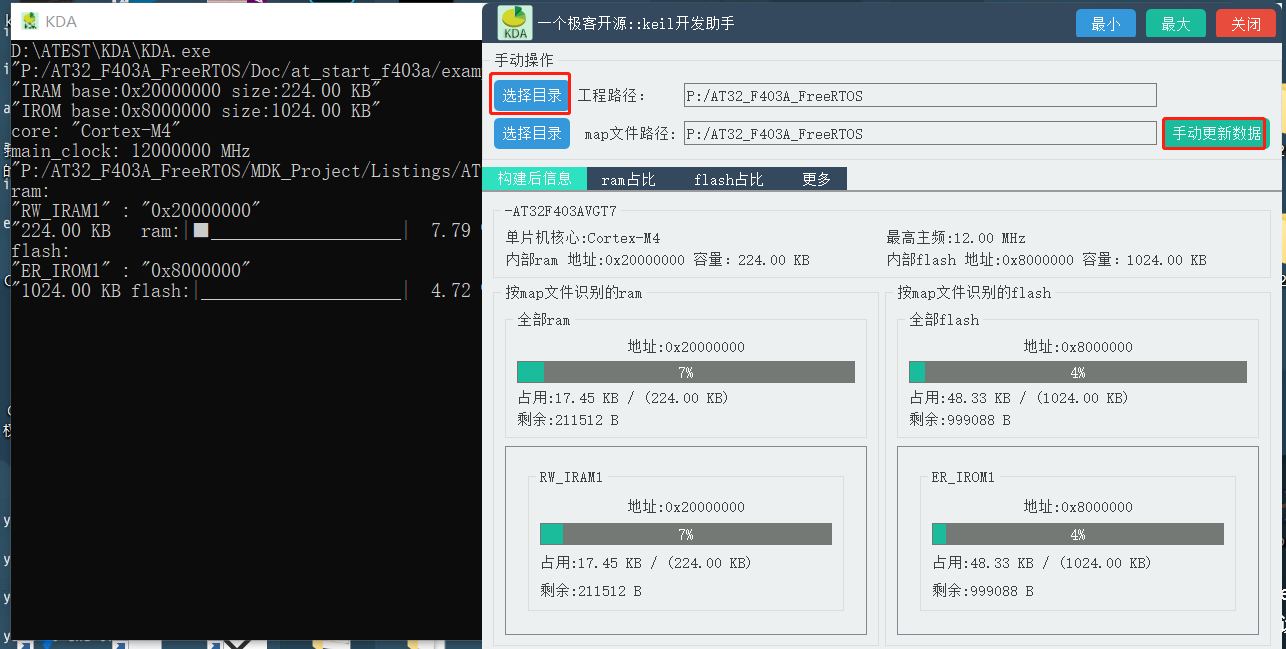Click the 全部ram 7% progress bar

[x=686, y=372]
